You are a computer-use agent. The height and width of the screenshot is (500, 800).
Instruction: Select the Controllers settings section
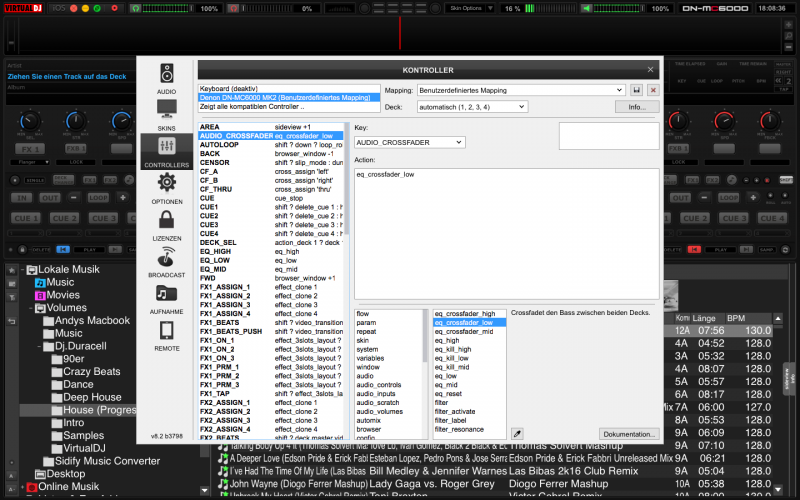[166, 152]
